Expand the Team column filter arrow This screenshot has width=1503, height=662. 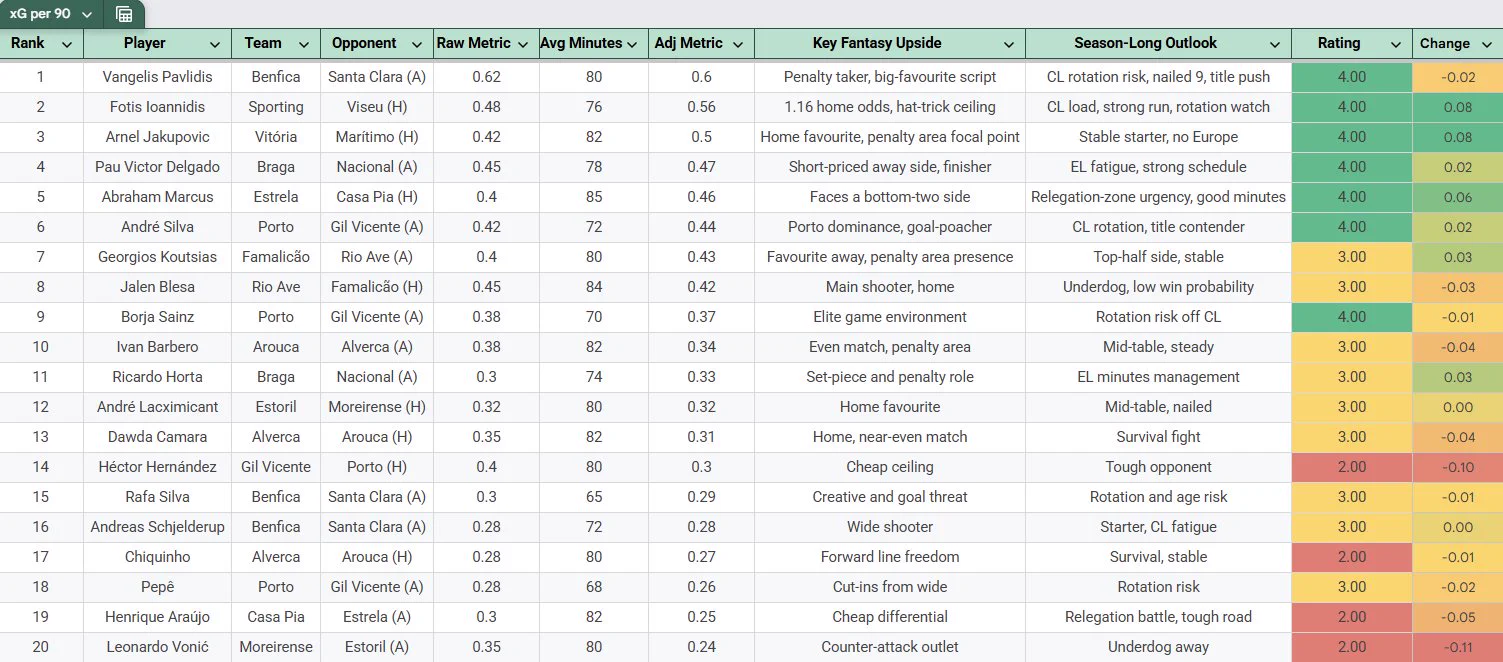click(x=303, y=44)
